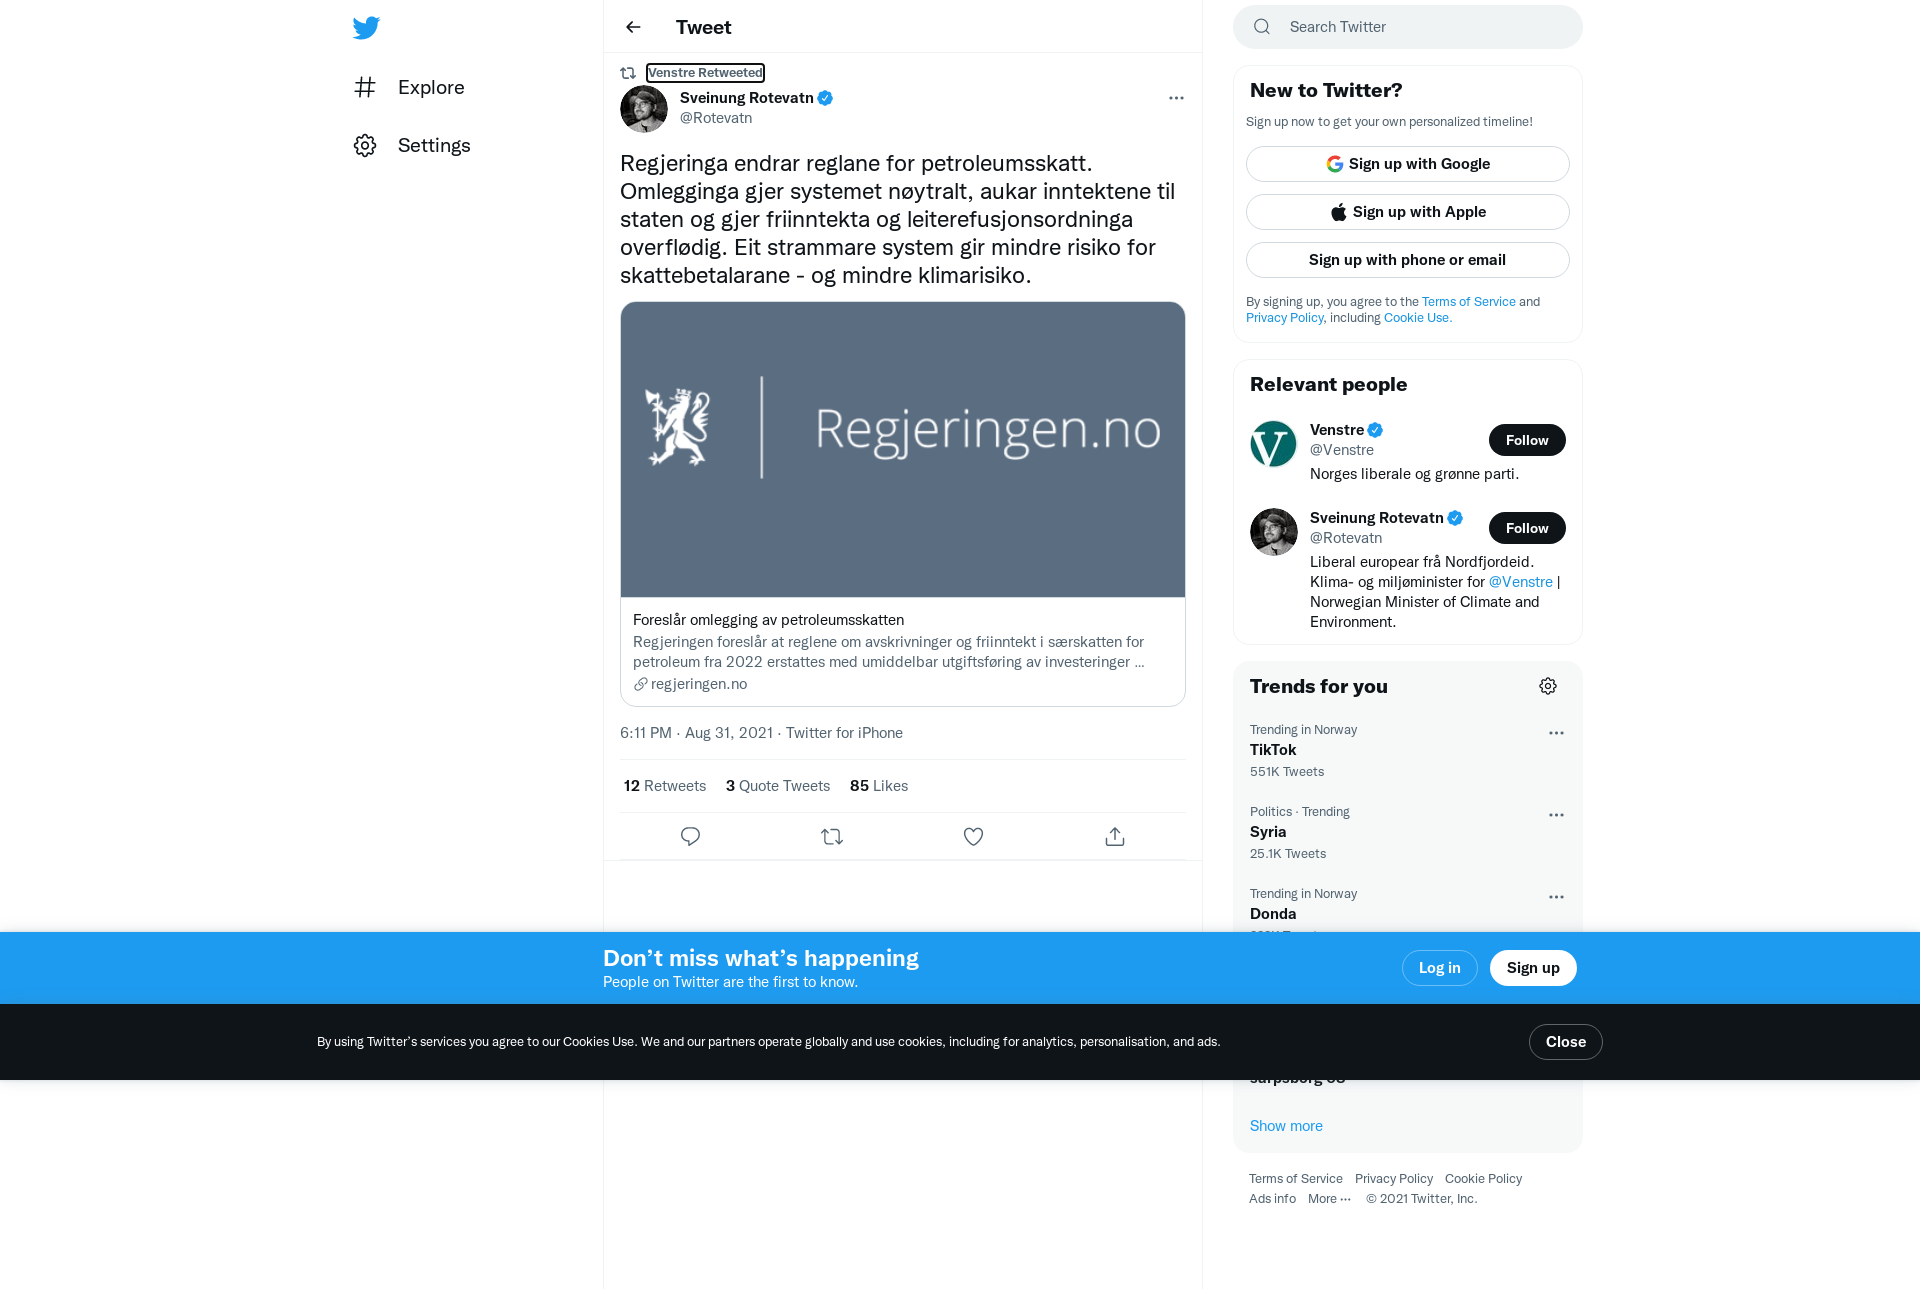Retweet using the retweet arrows icon

832,836
